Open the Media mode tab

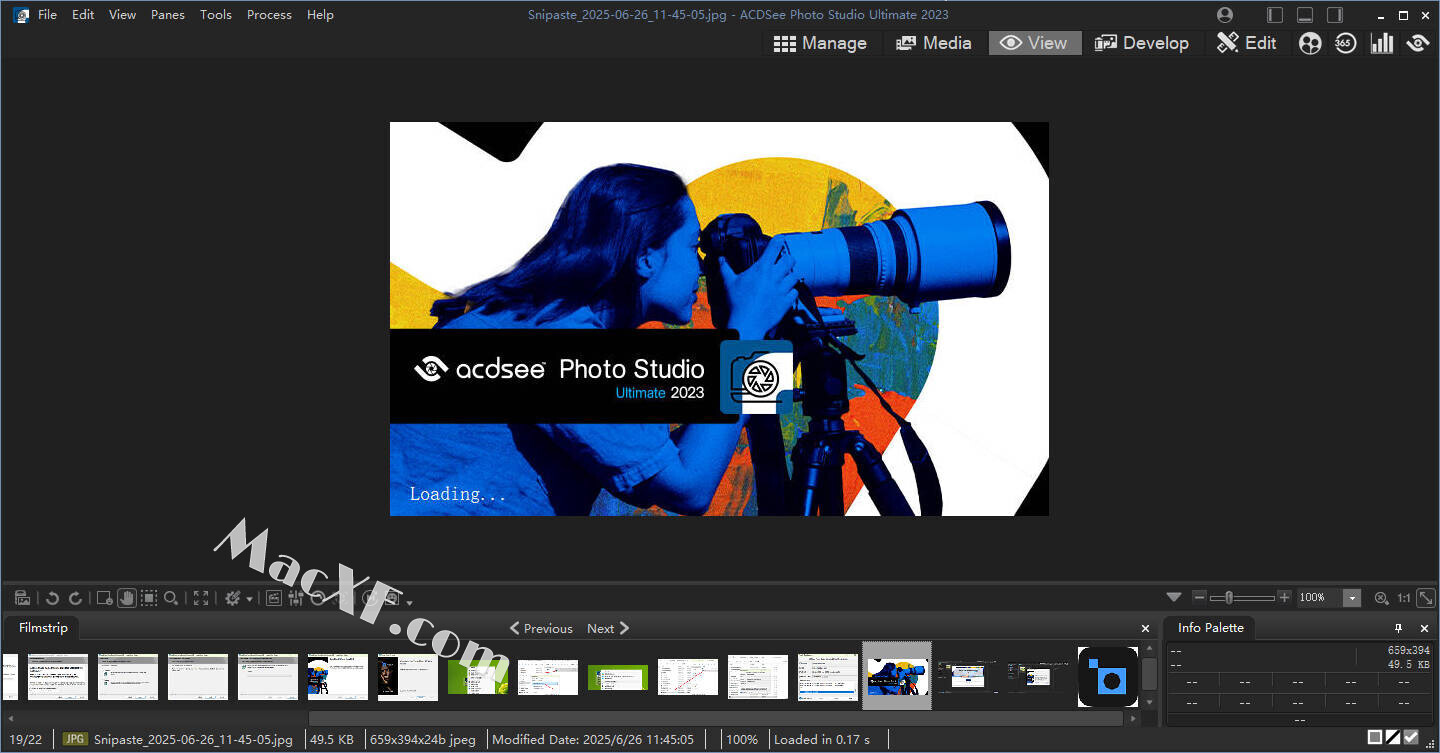point(933,43)
